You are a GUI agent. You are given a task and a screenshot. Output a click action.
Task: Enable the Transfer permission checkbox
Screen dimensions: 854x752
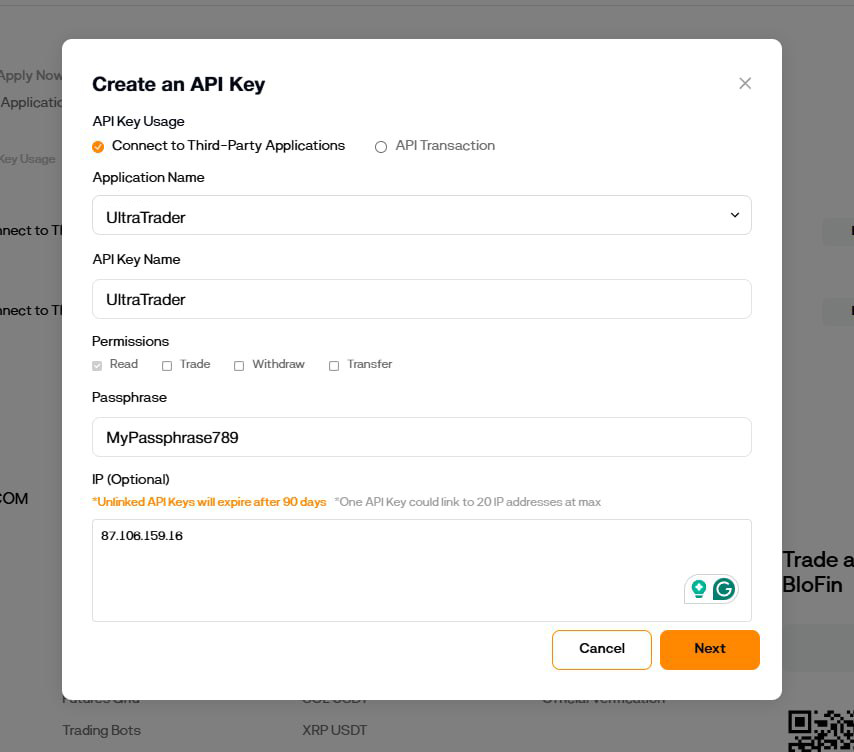[x=334, y=365]
